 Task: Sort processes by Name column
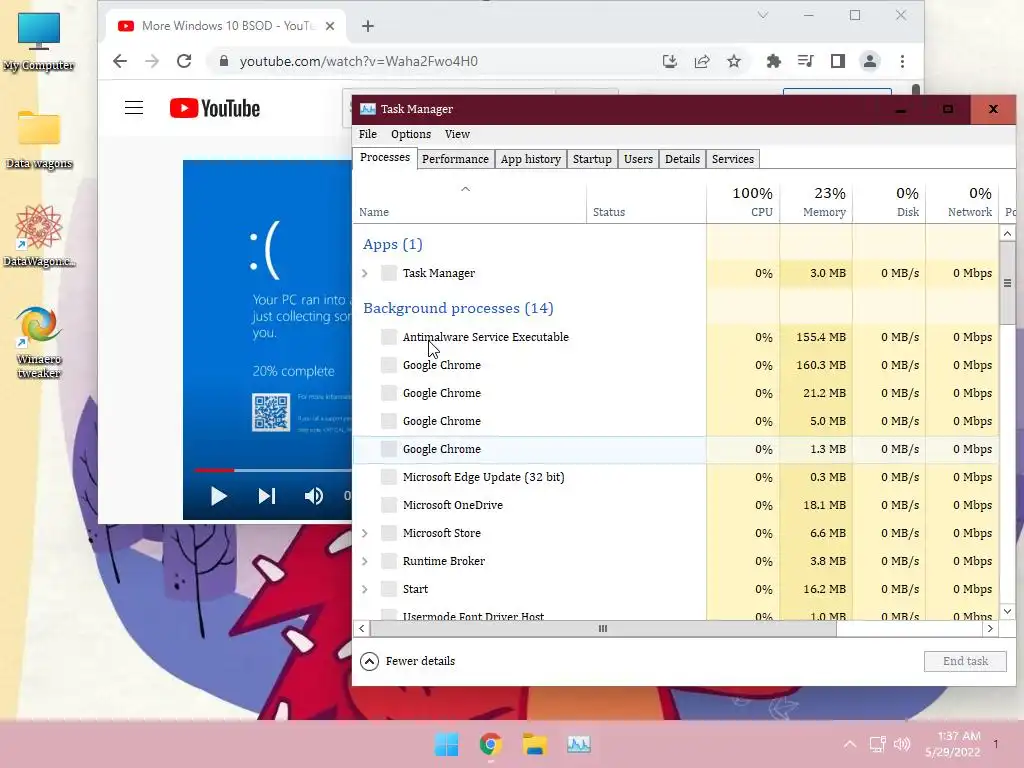coord(469,204)
